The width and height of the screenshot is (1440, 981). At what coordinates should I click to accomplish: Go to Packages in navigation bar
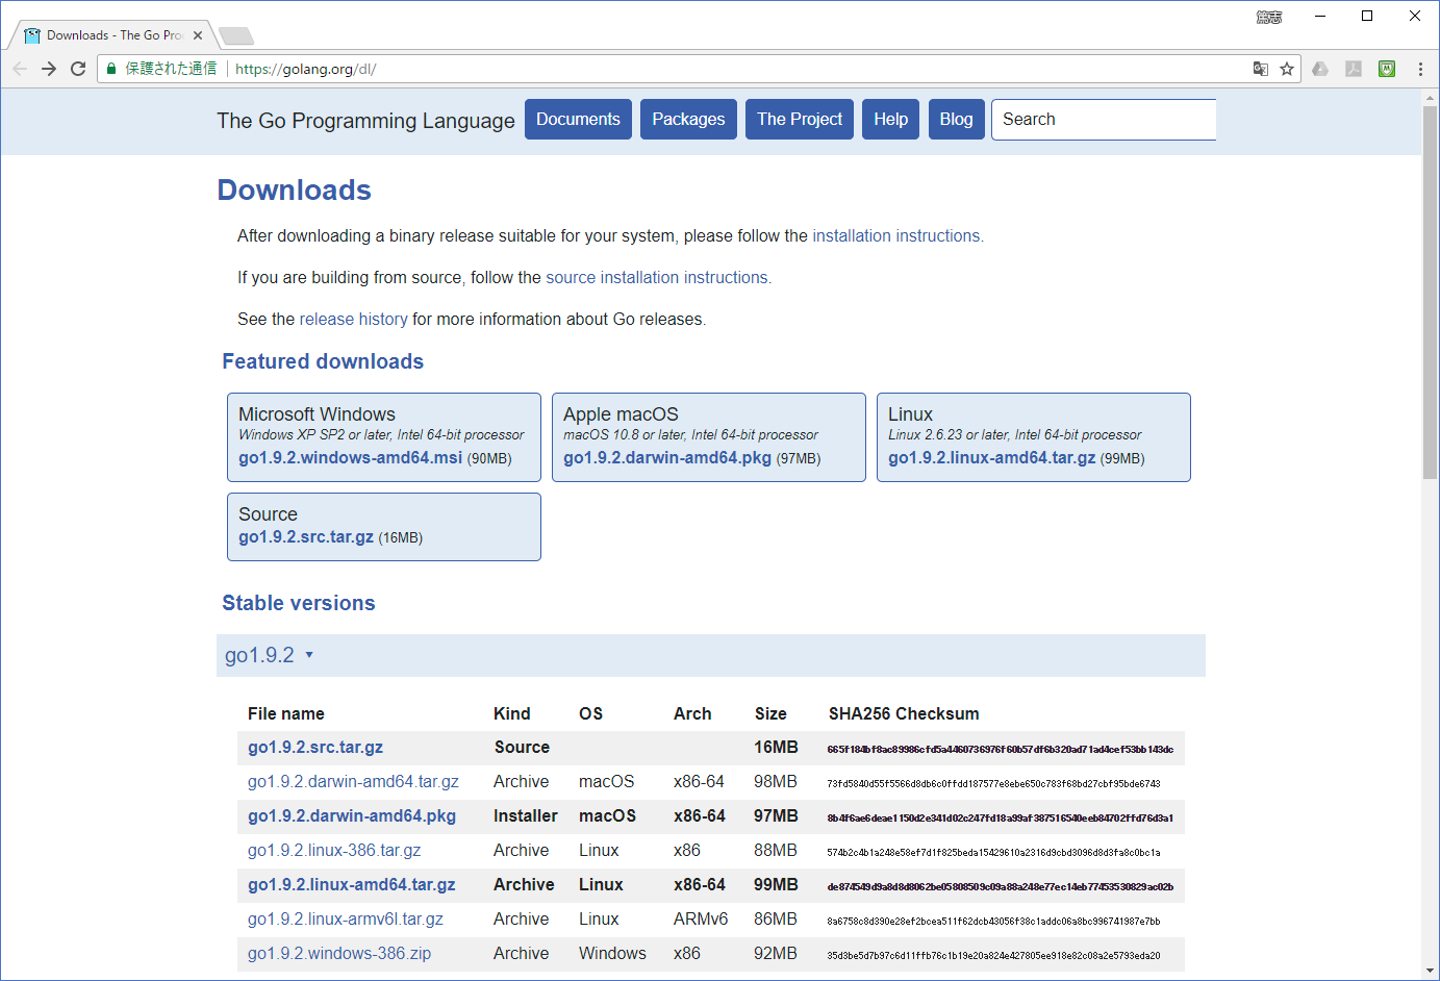click(688, 119)
